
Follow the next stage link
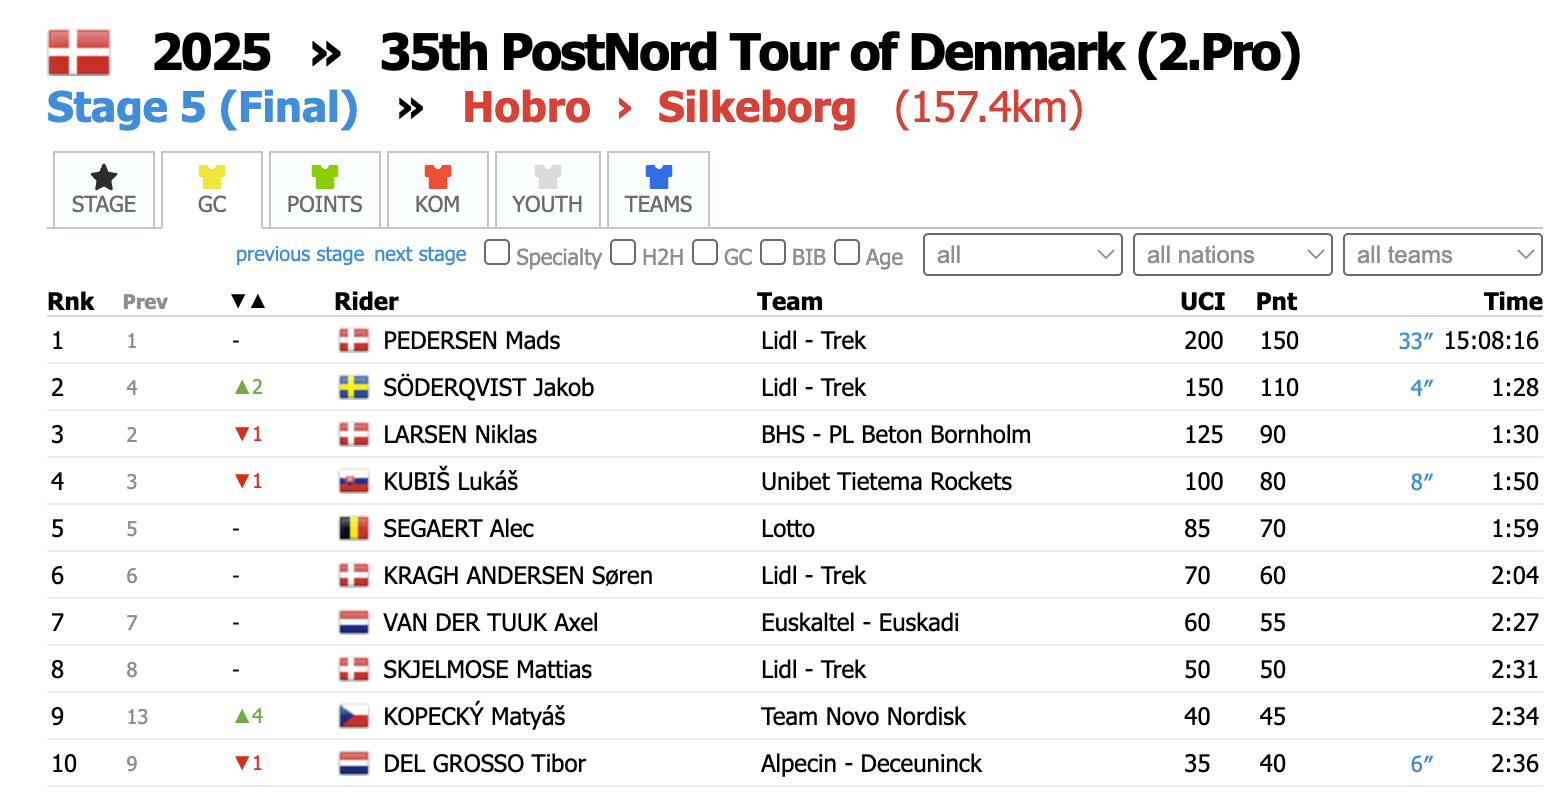click(420, 255)
